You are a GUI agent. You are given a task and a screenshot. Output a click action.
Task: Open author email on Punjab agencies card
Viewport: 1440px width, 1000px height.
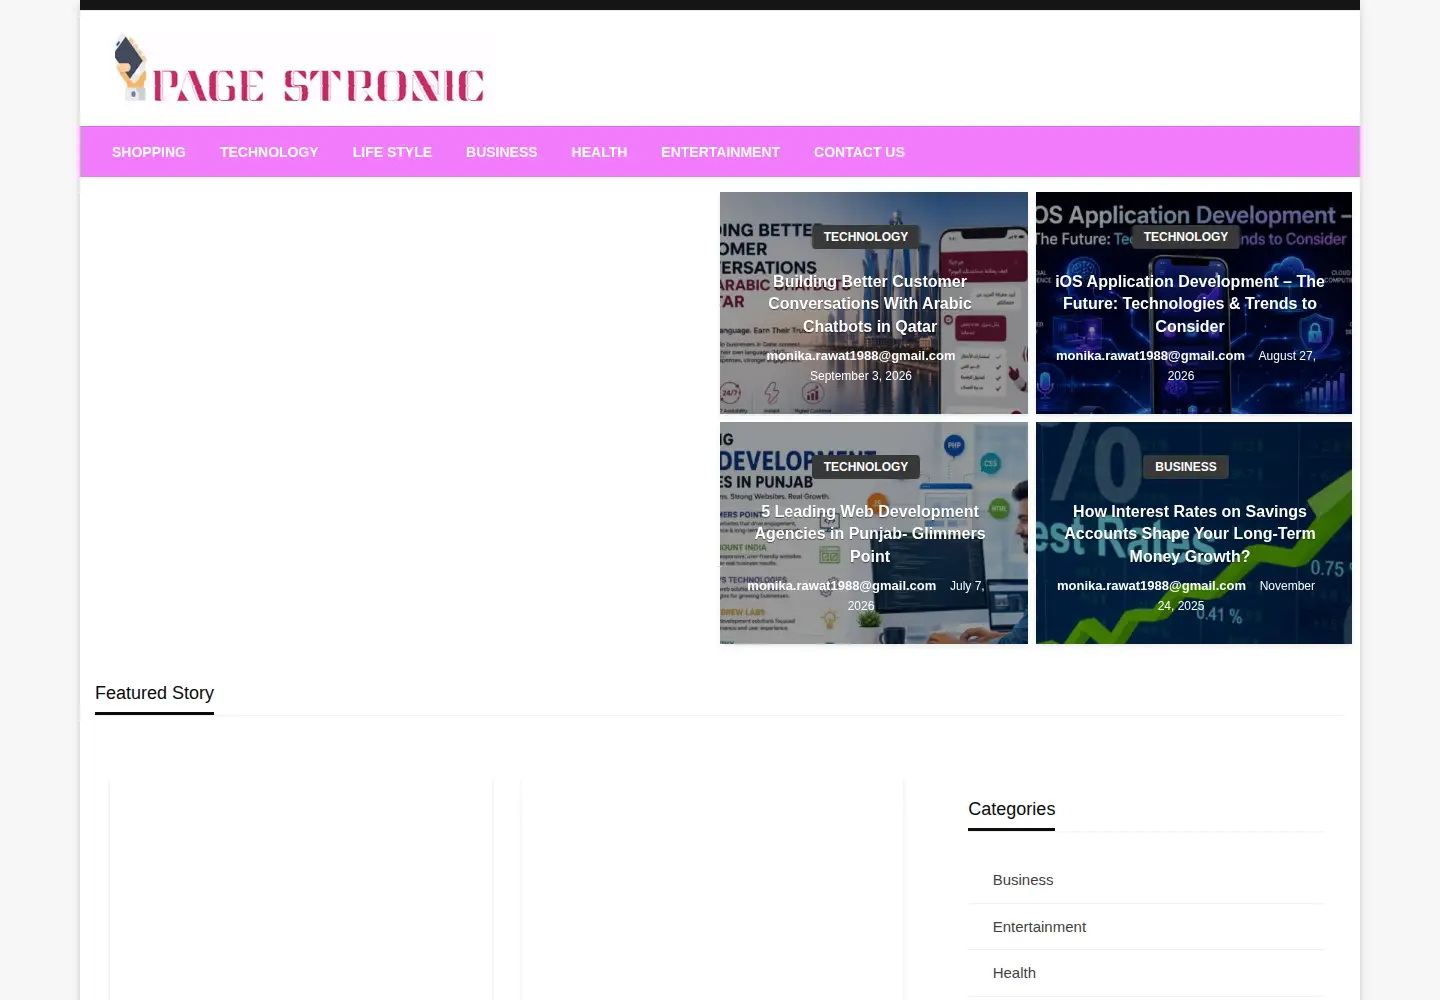tap(842, 586)
